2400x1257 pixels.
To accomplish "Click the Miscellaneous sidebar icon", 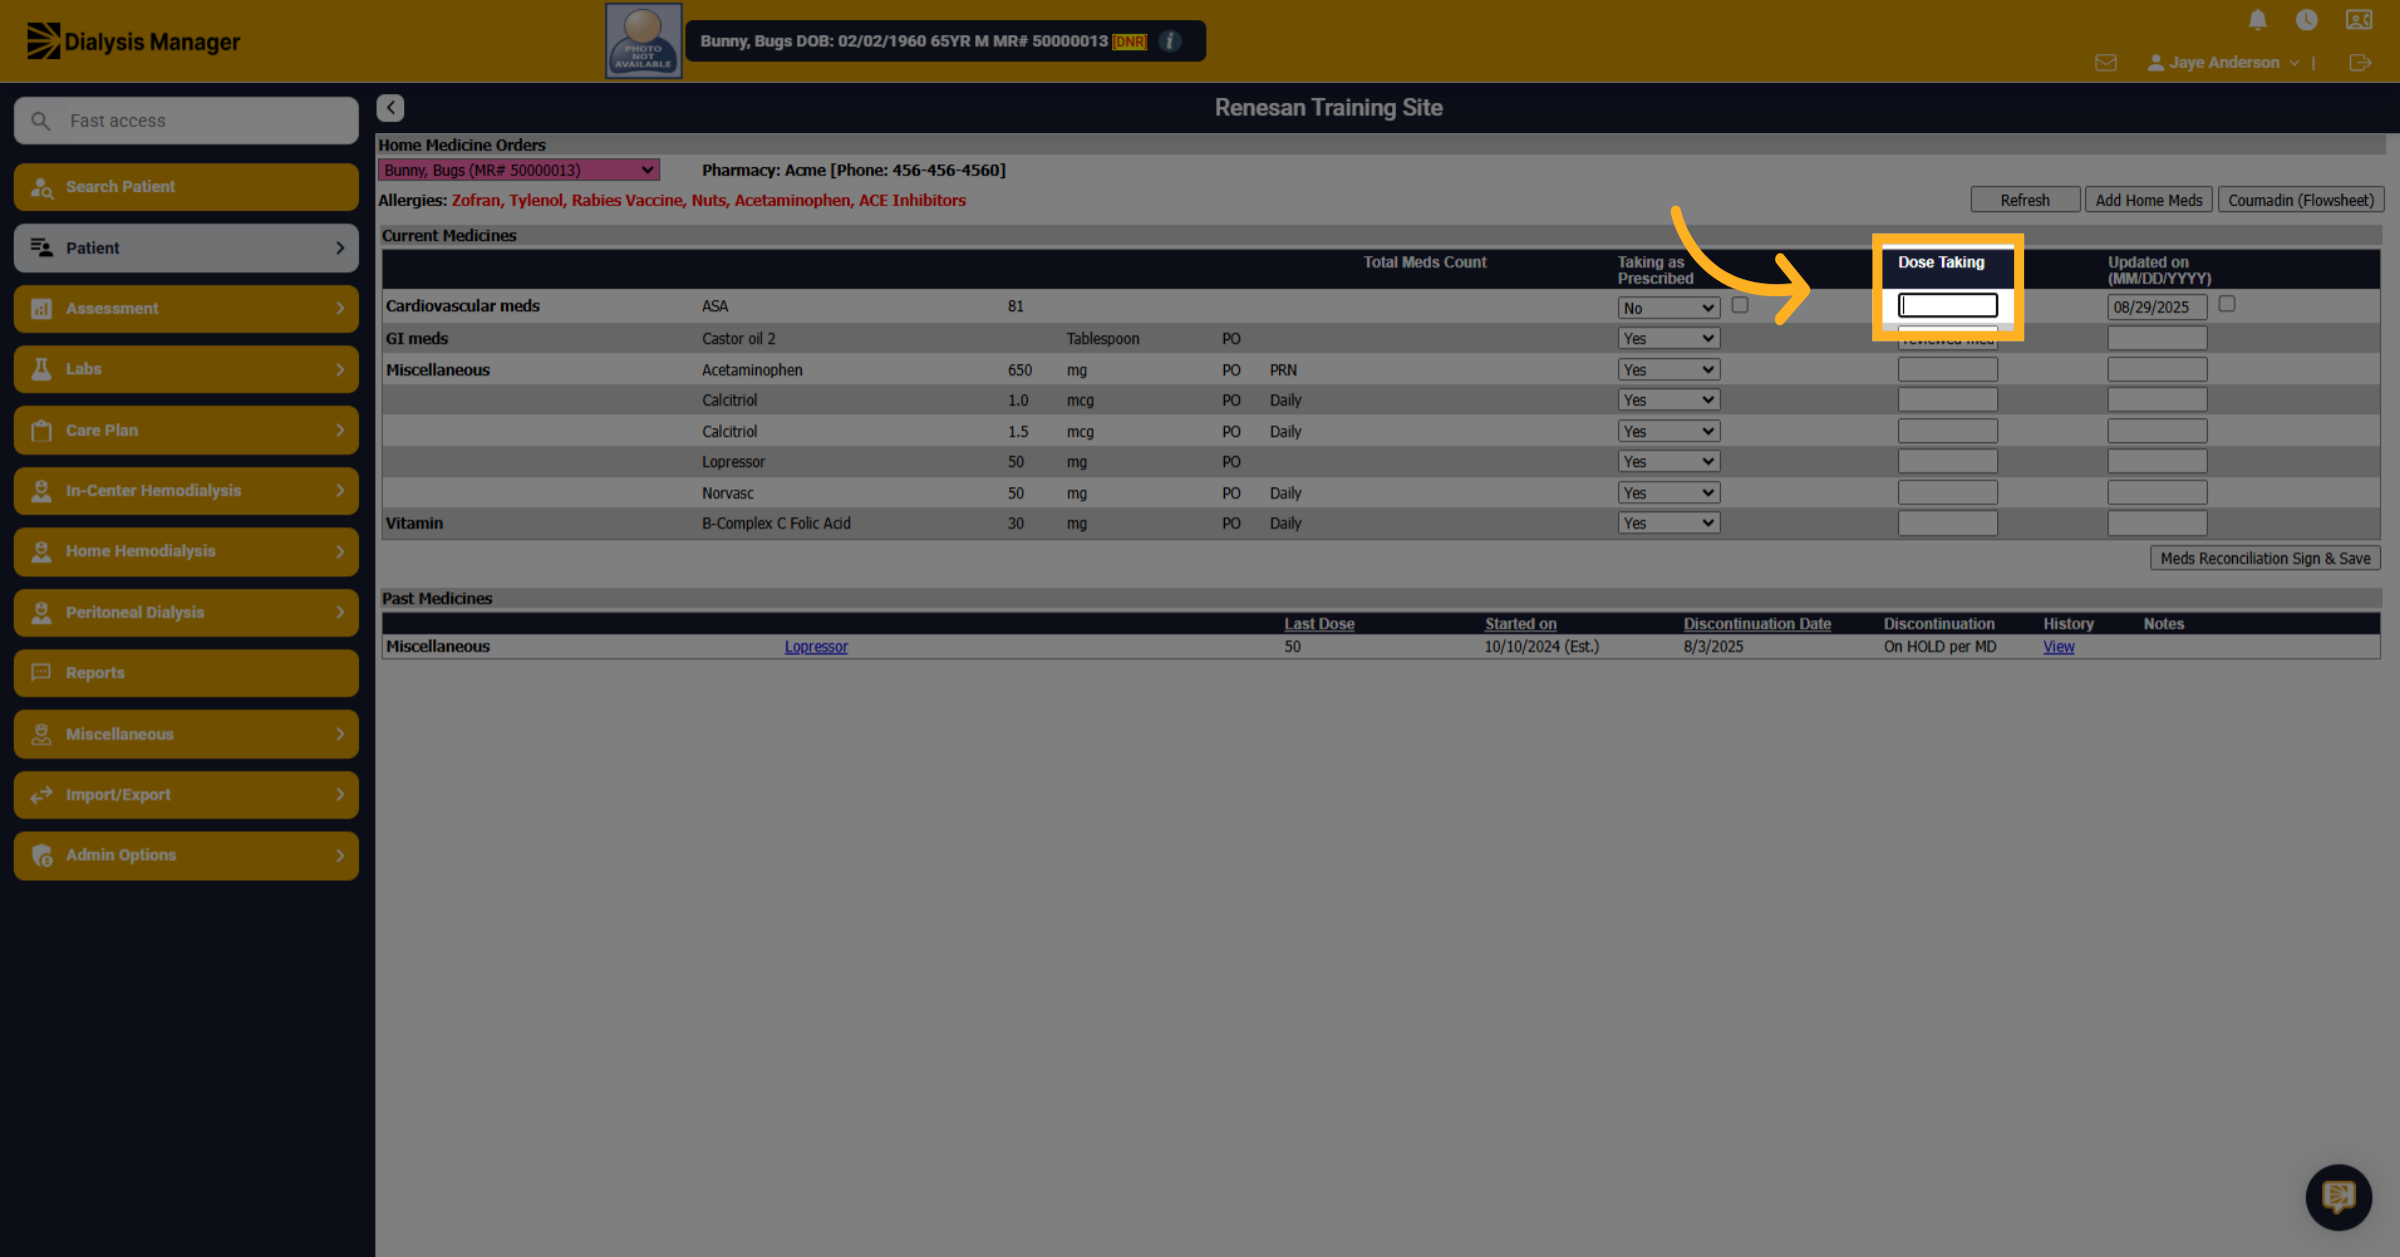I will click(41, 734).
